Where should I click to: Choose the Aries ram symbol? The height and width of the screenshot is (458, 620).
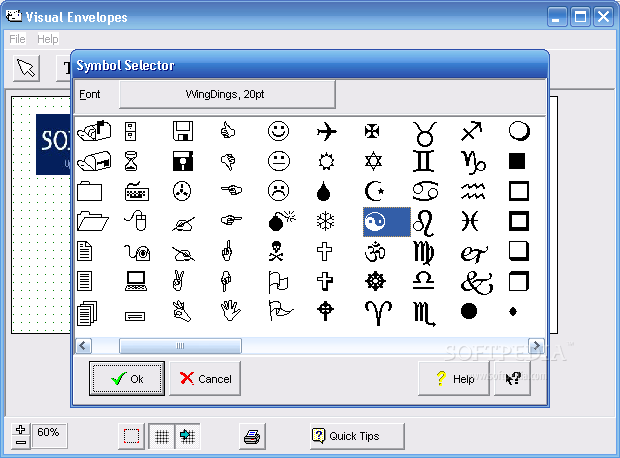click(378, 313)
